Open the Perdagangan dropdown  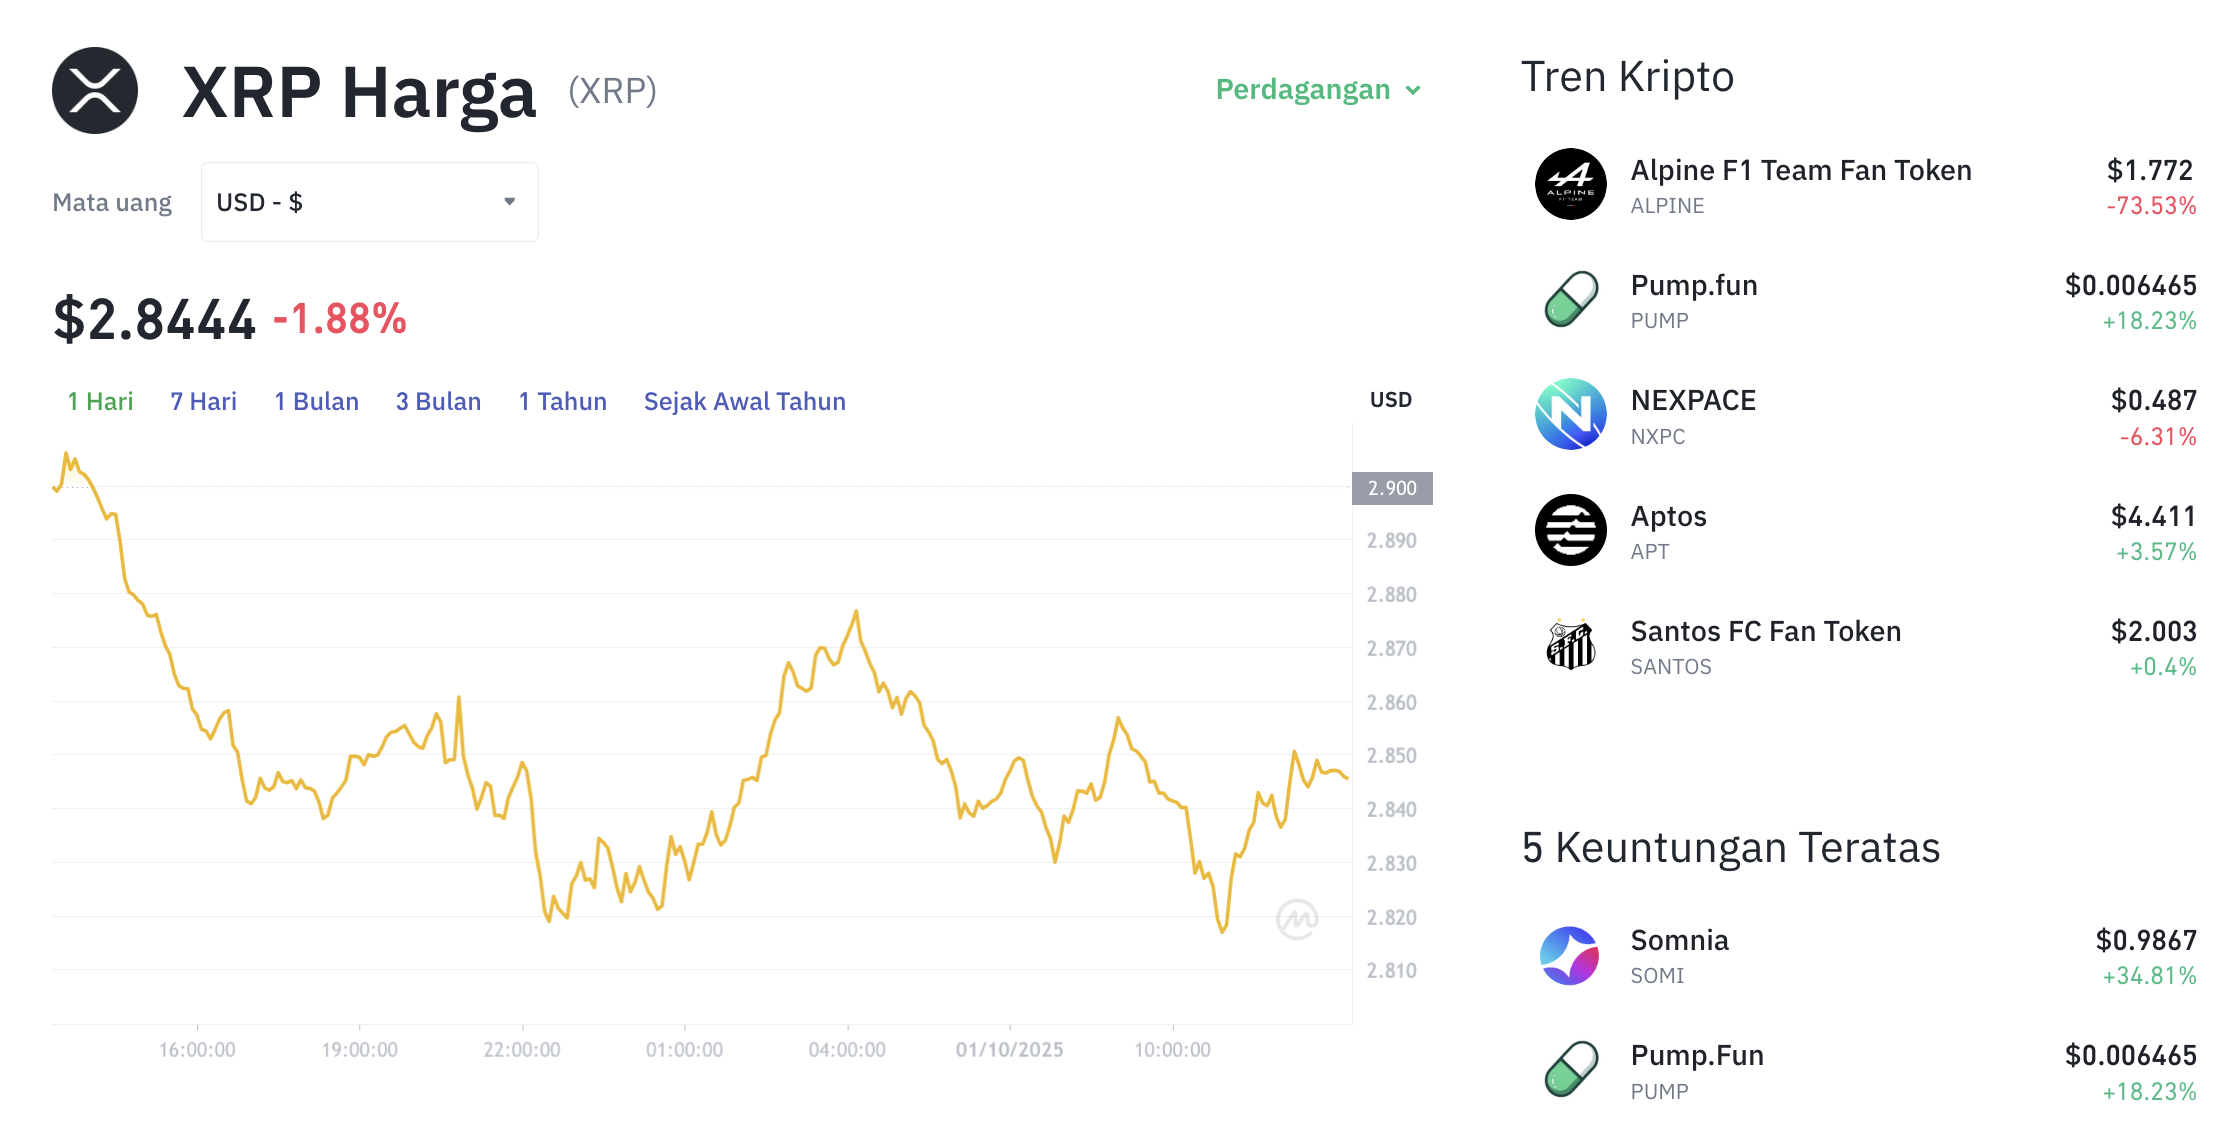pyautogui.click(x=1317, y=90)
